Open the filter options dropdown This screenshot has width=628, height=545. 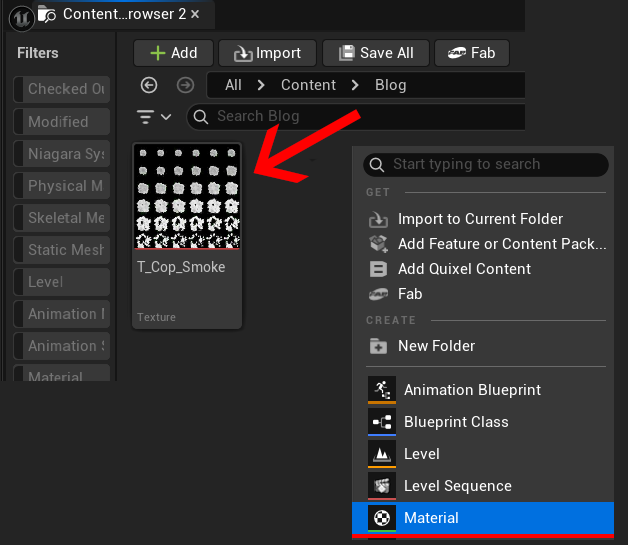click(x=154, y=117)
